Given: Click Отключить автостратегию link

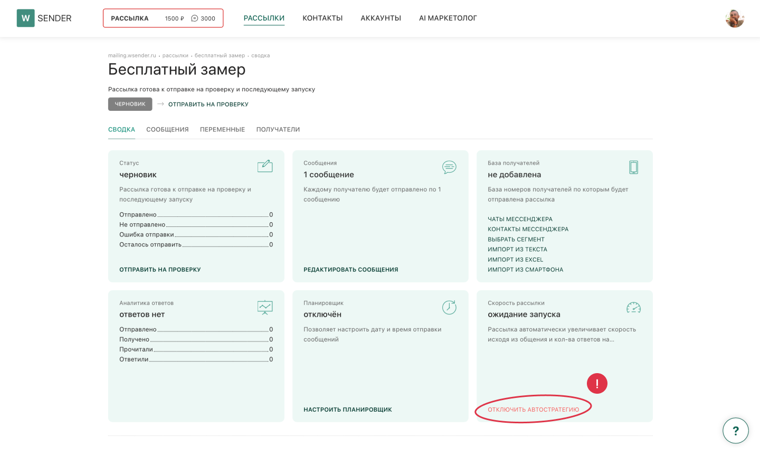Looking at the screenshot, I should point(533,409).
